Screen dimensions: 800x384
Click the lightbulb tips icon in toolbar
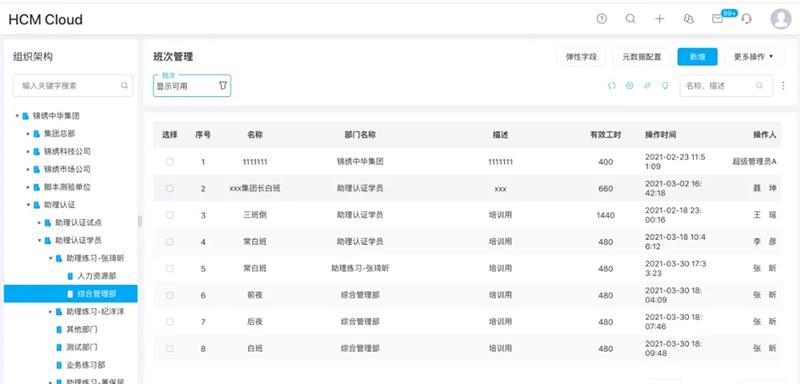(x=665, y=86)
